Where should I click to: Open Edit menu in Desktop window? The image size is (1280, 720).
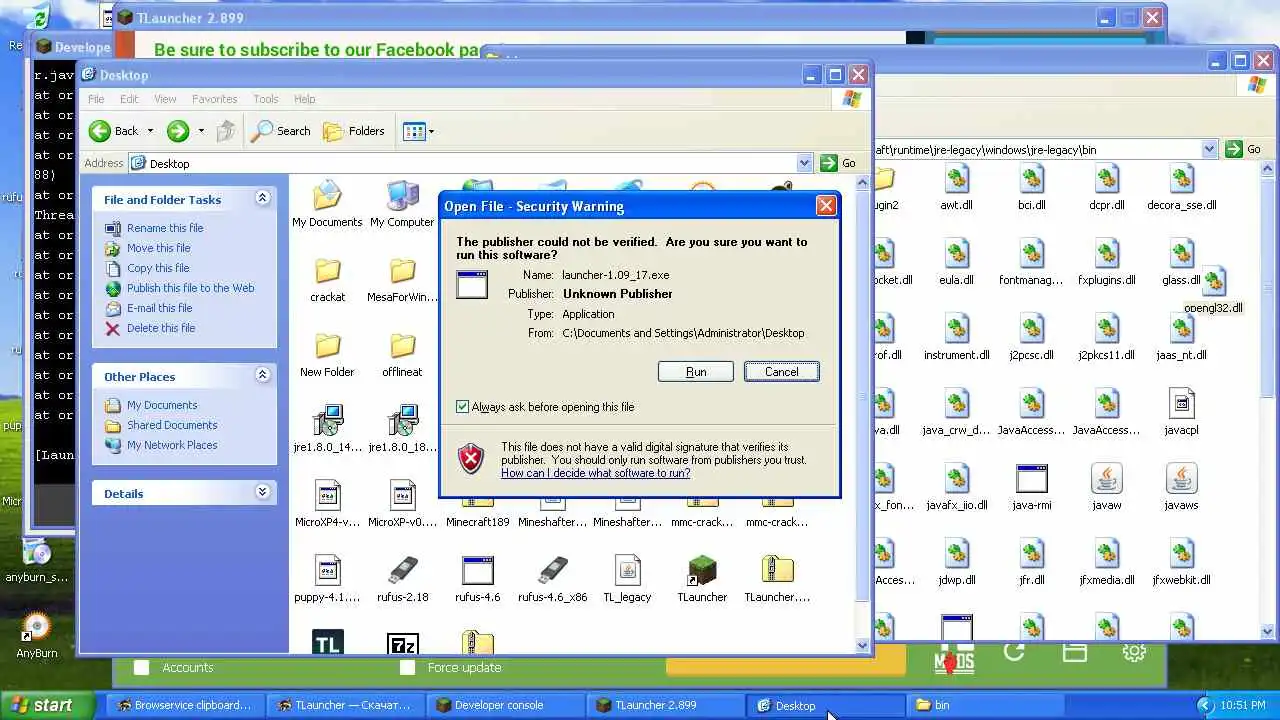point(129,99)
